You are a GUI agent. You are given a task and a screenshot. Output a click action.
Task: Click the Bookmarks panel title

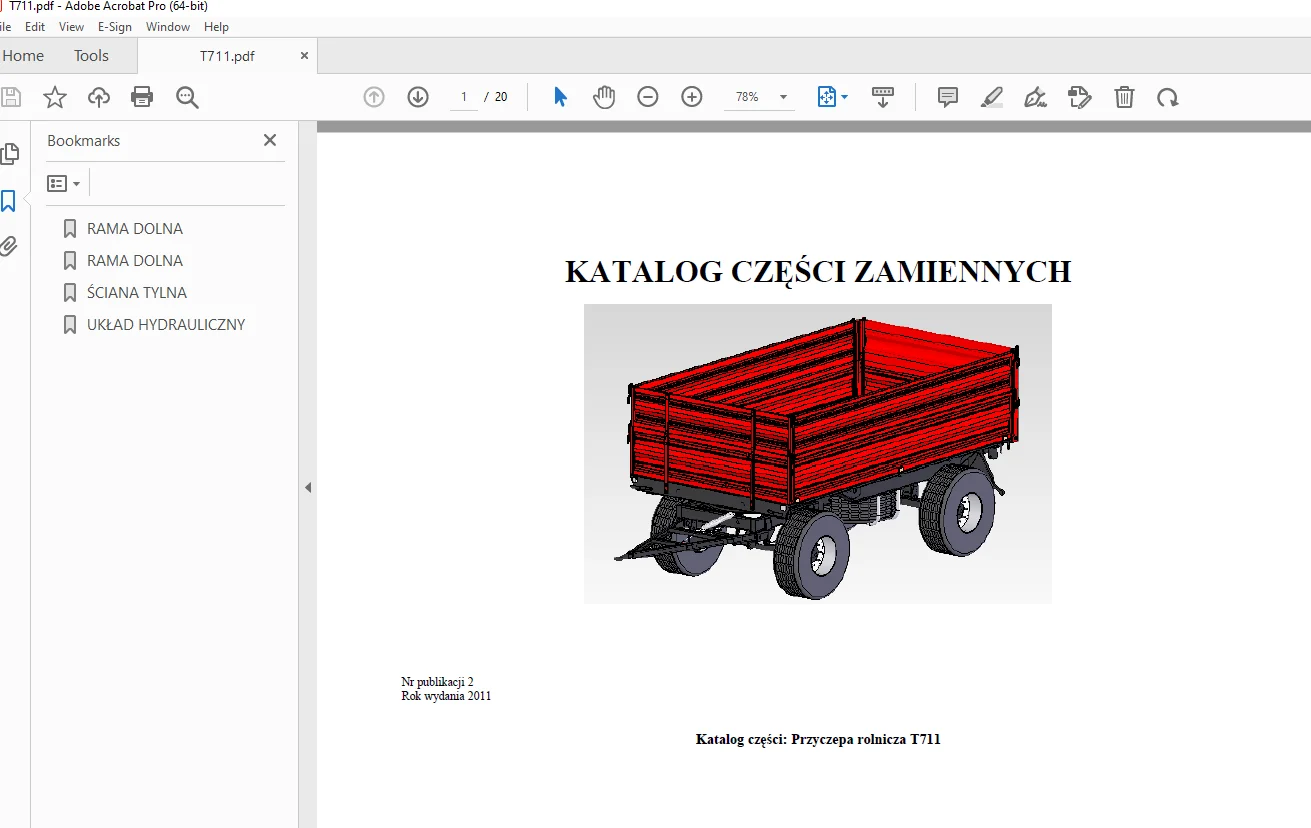tap(84, 141)
